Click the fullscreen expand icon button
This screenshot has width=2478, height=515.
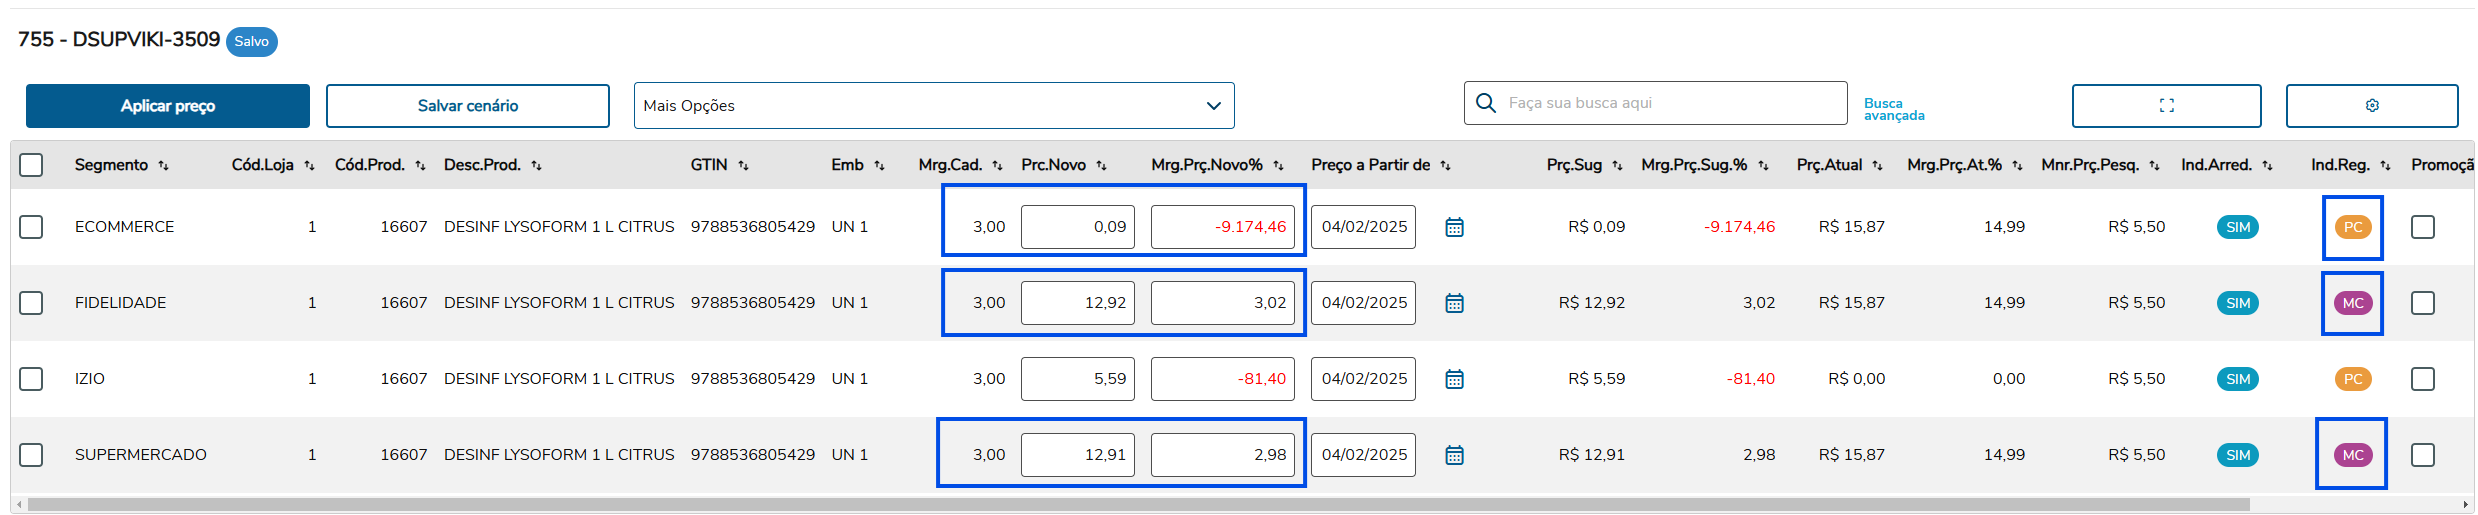(x=2166, y=106)
